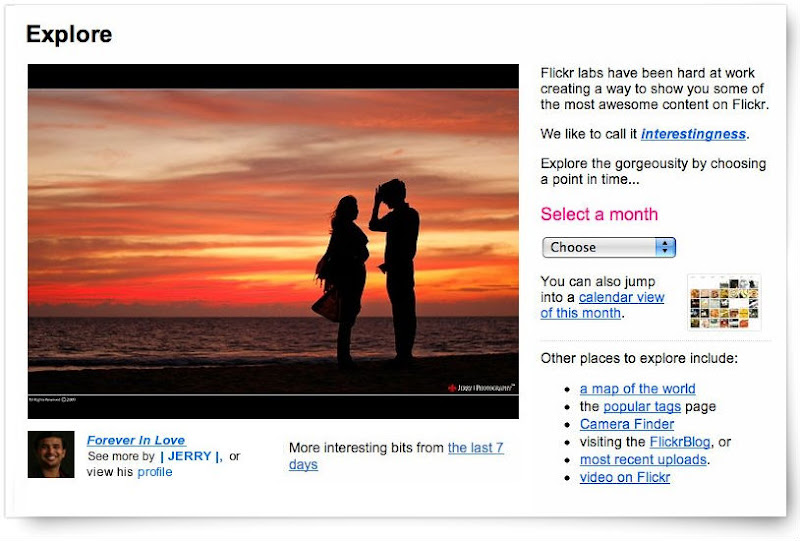This screenshot has width=800, height=541.
Task: Click the photographer's avatar picture
Action: click(x=51, y=454)
